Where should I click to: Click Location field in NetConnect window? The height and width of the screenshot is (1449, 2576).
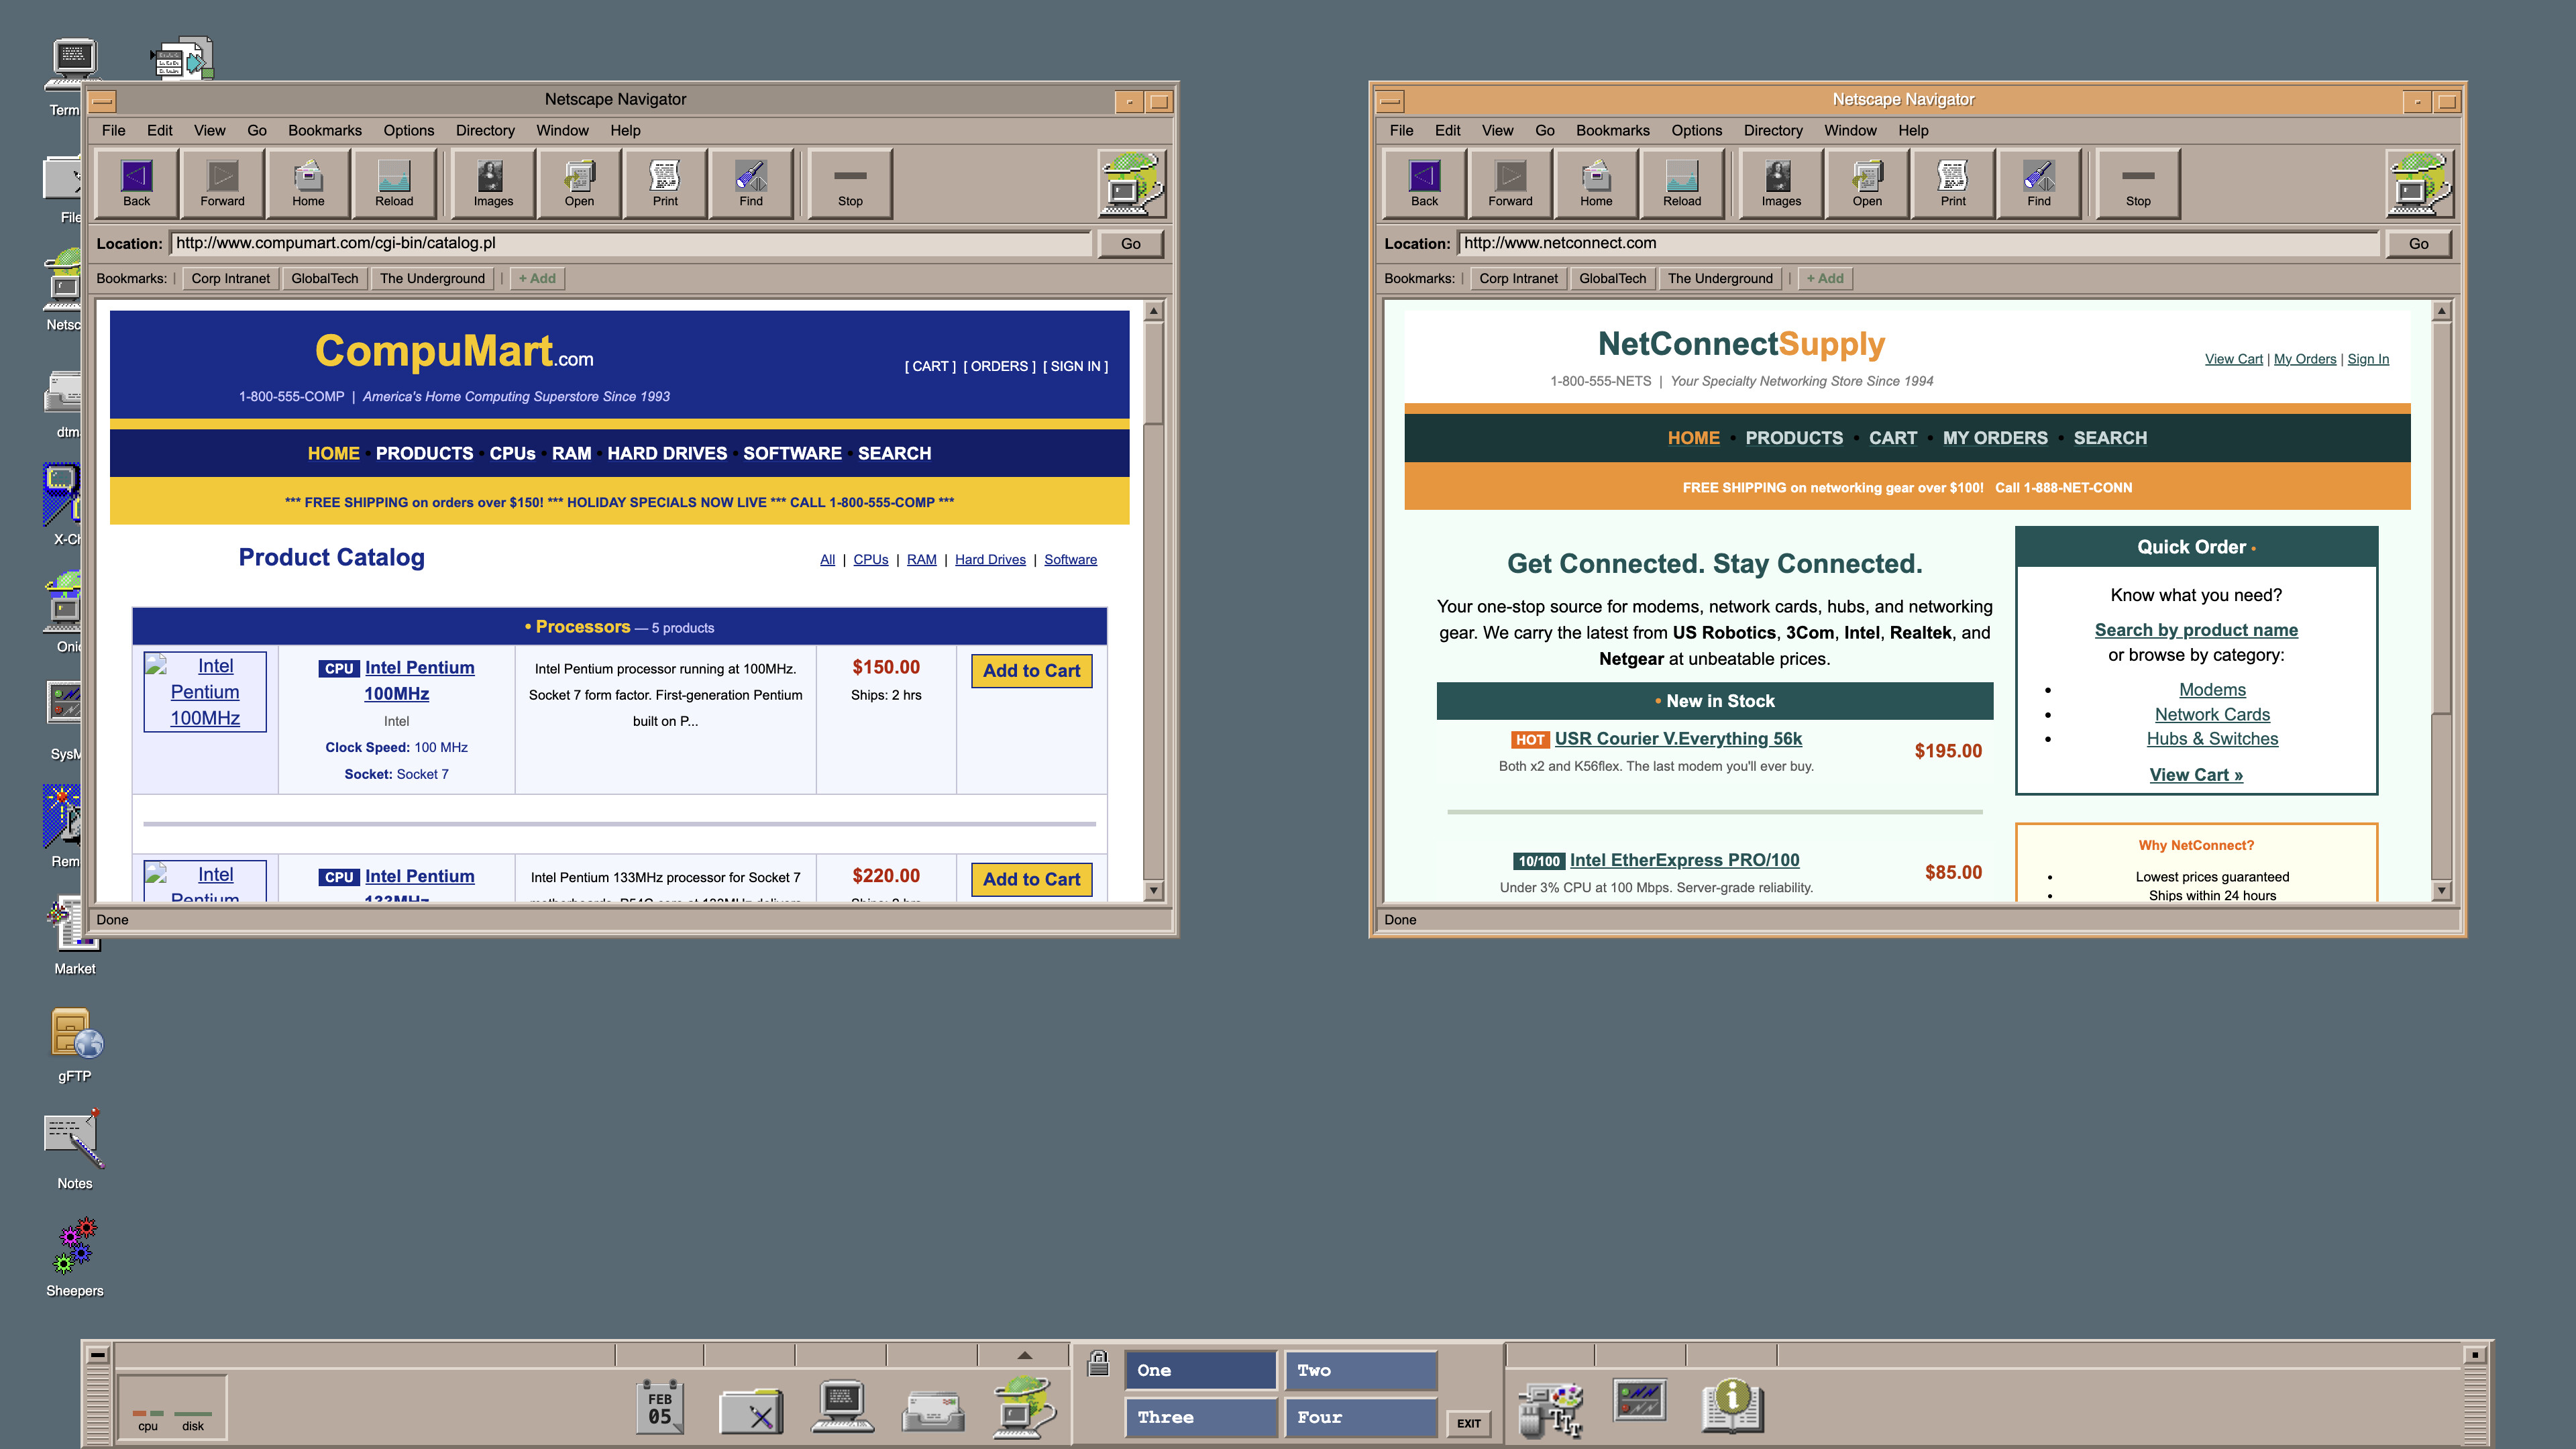1918,243
